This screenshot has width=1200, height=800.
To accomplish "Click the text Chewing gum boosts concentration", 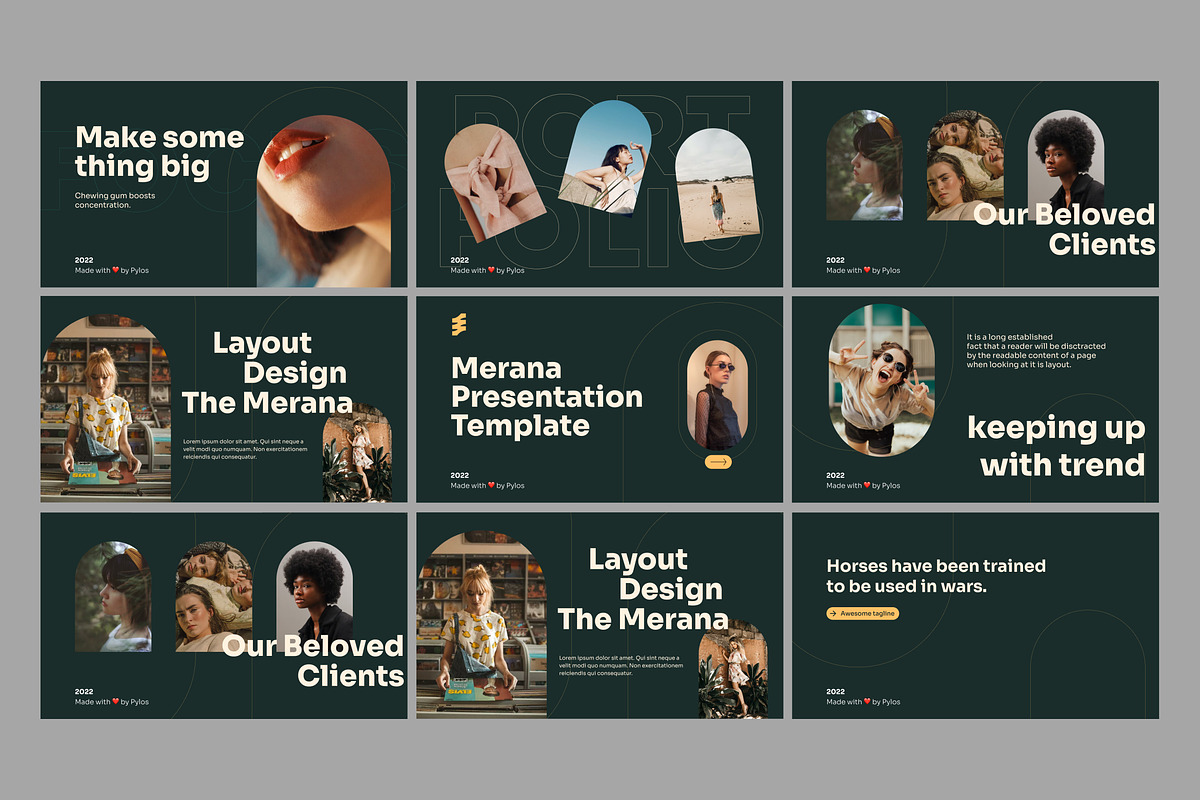I will (x=115, y=200).
